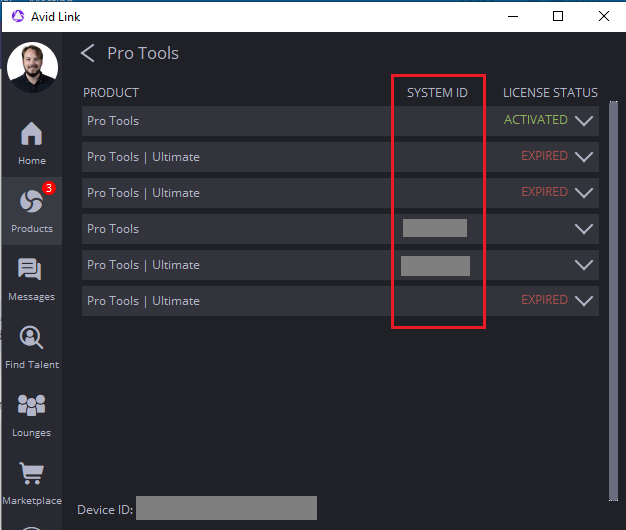The height and width of the screenshot is (530, 626).
Task: Click the Device ID label
Action: click(x=105, y=510)
